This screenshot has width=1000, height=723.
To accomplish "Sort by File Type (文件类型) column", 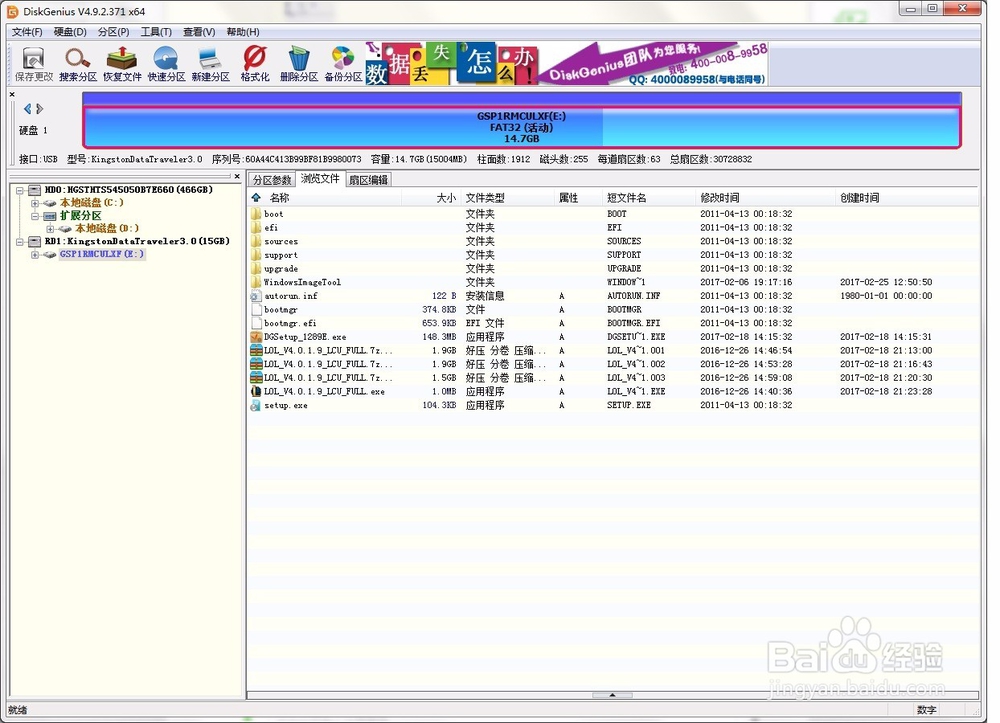I will (x=508, y=198).
